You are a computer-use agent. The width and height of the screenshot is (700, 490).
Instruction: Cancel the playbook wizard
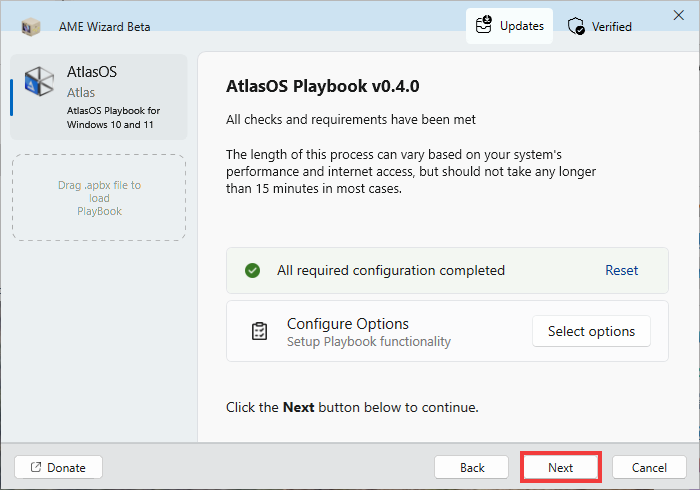coord(648,467)
